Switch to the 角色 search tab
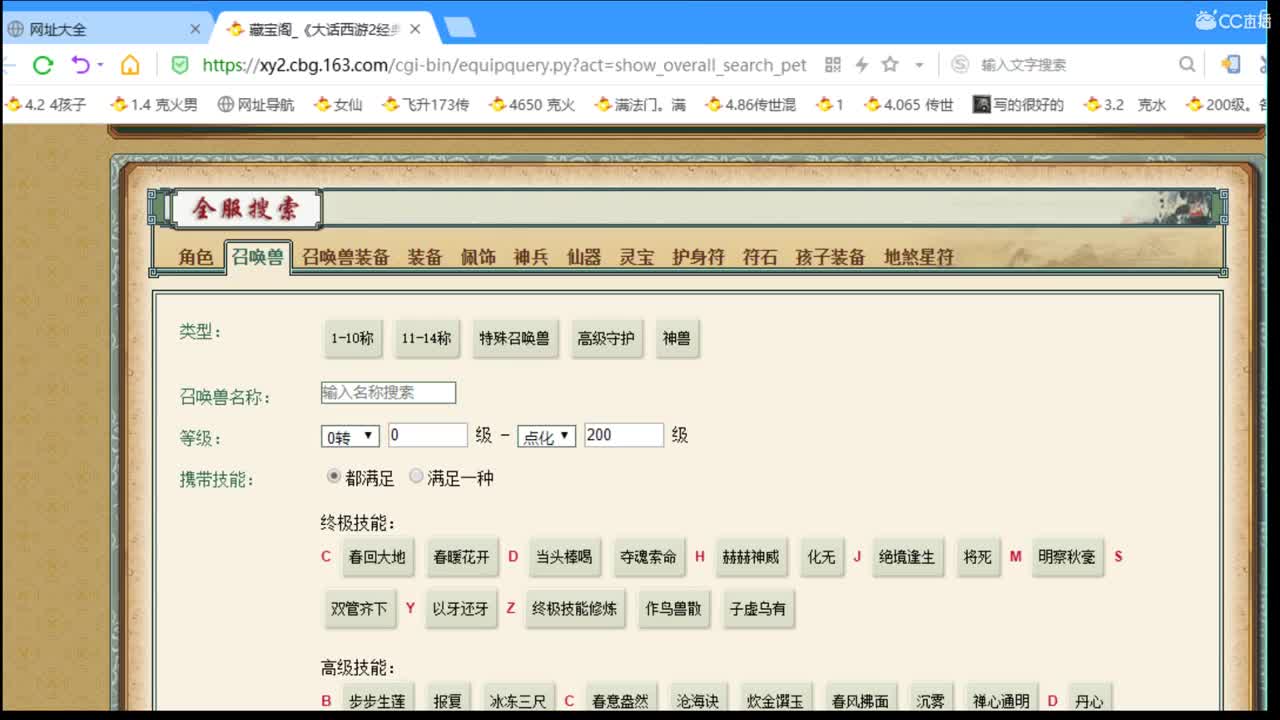Image resolution: width=1280 pixels, height=720 pixels. [x=196, y=257]
